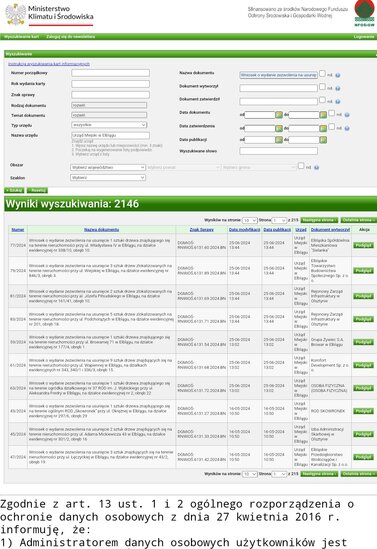Click the Wyszukiwane słowo input field
Viewport: 377px width, 549px height.
coord(279,151)
